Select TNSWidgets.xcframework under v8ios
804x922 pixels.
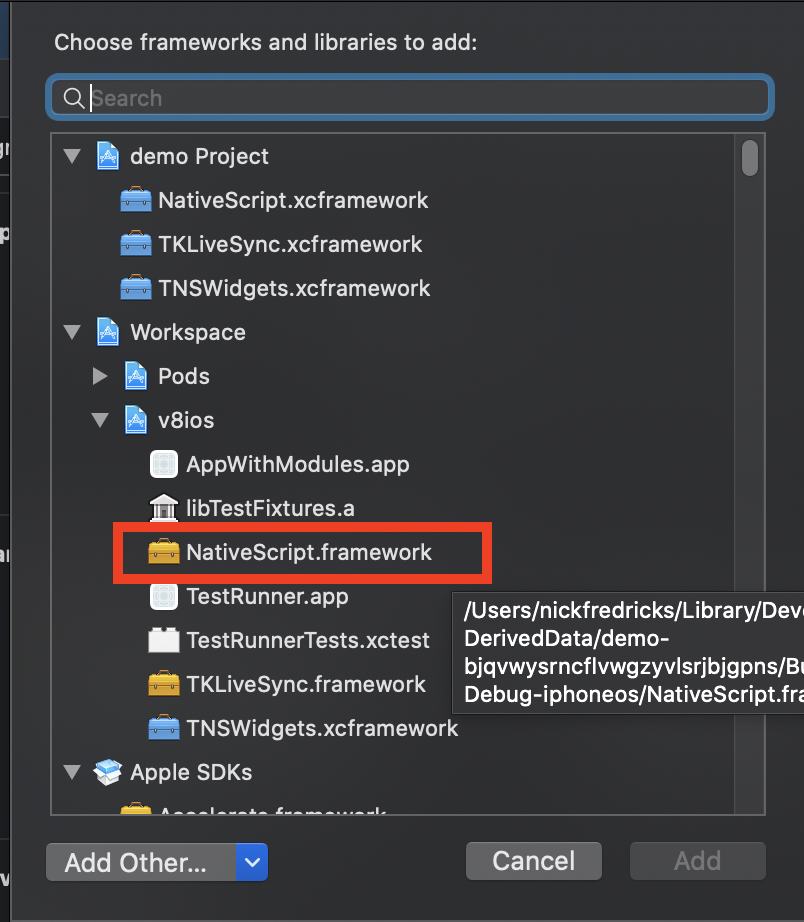(322, 729)
